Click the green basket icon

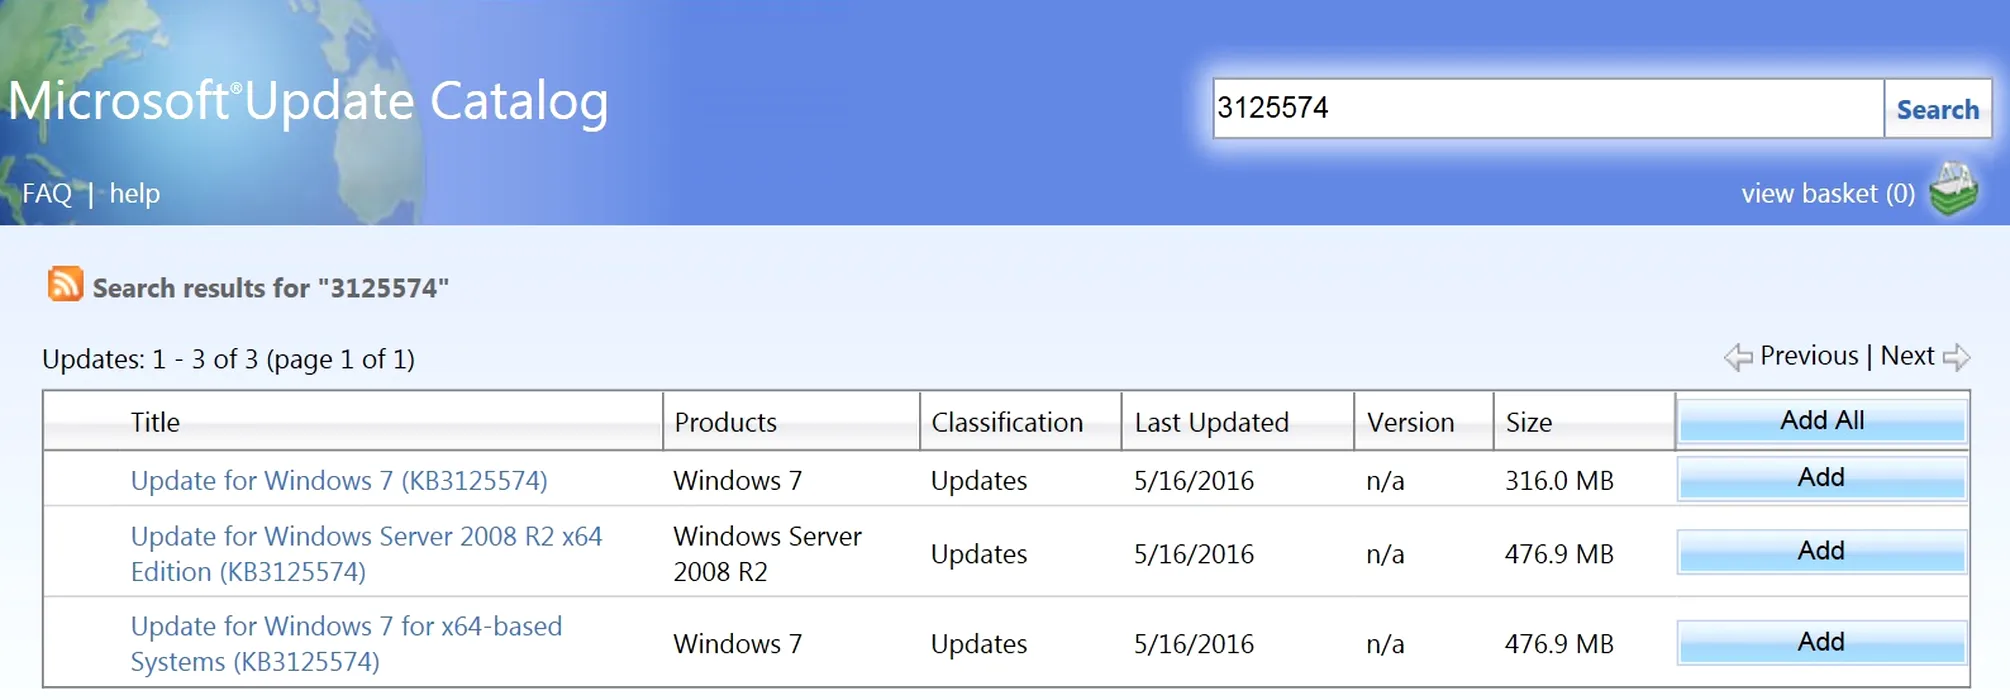click(x=1953, y=190)
